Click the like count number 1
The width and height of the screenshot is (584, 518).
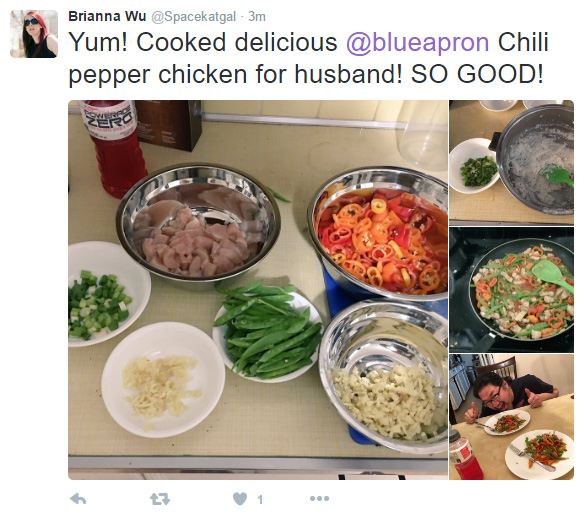point(260,499)
